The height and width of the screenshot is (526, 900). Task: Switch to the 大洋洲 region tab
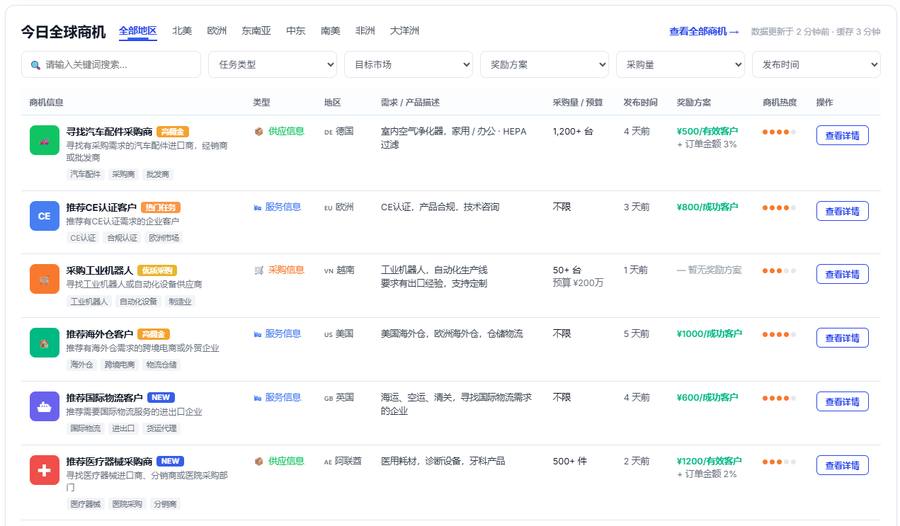coord(405,31)
